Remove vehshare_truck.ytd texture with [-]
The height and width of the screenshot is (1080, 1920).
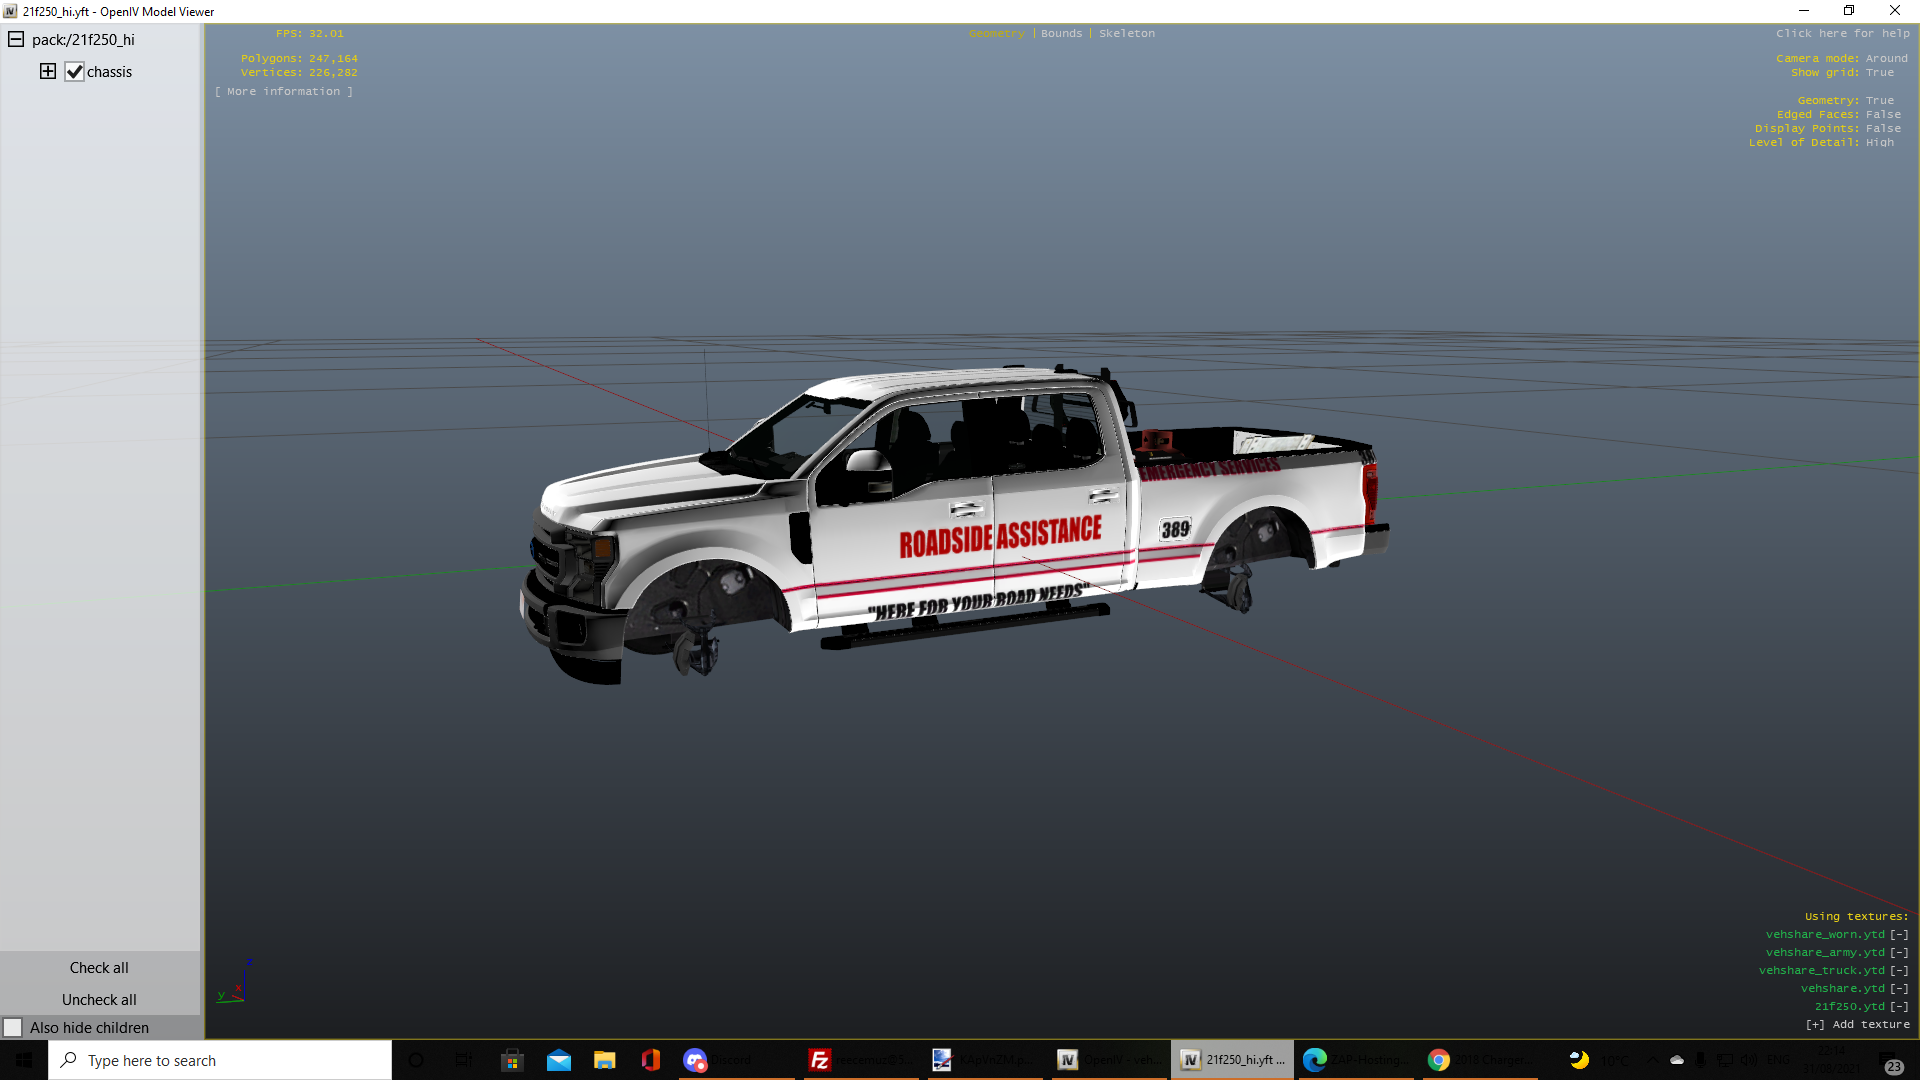coord(1899,971)
